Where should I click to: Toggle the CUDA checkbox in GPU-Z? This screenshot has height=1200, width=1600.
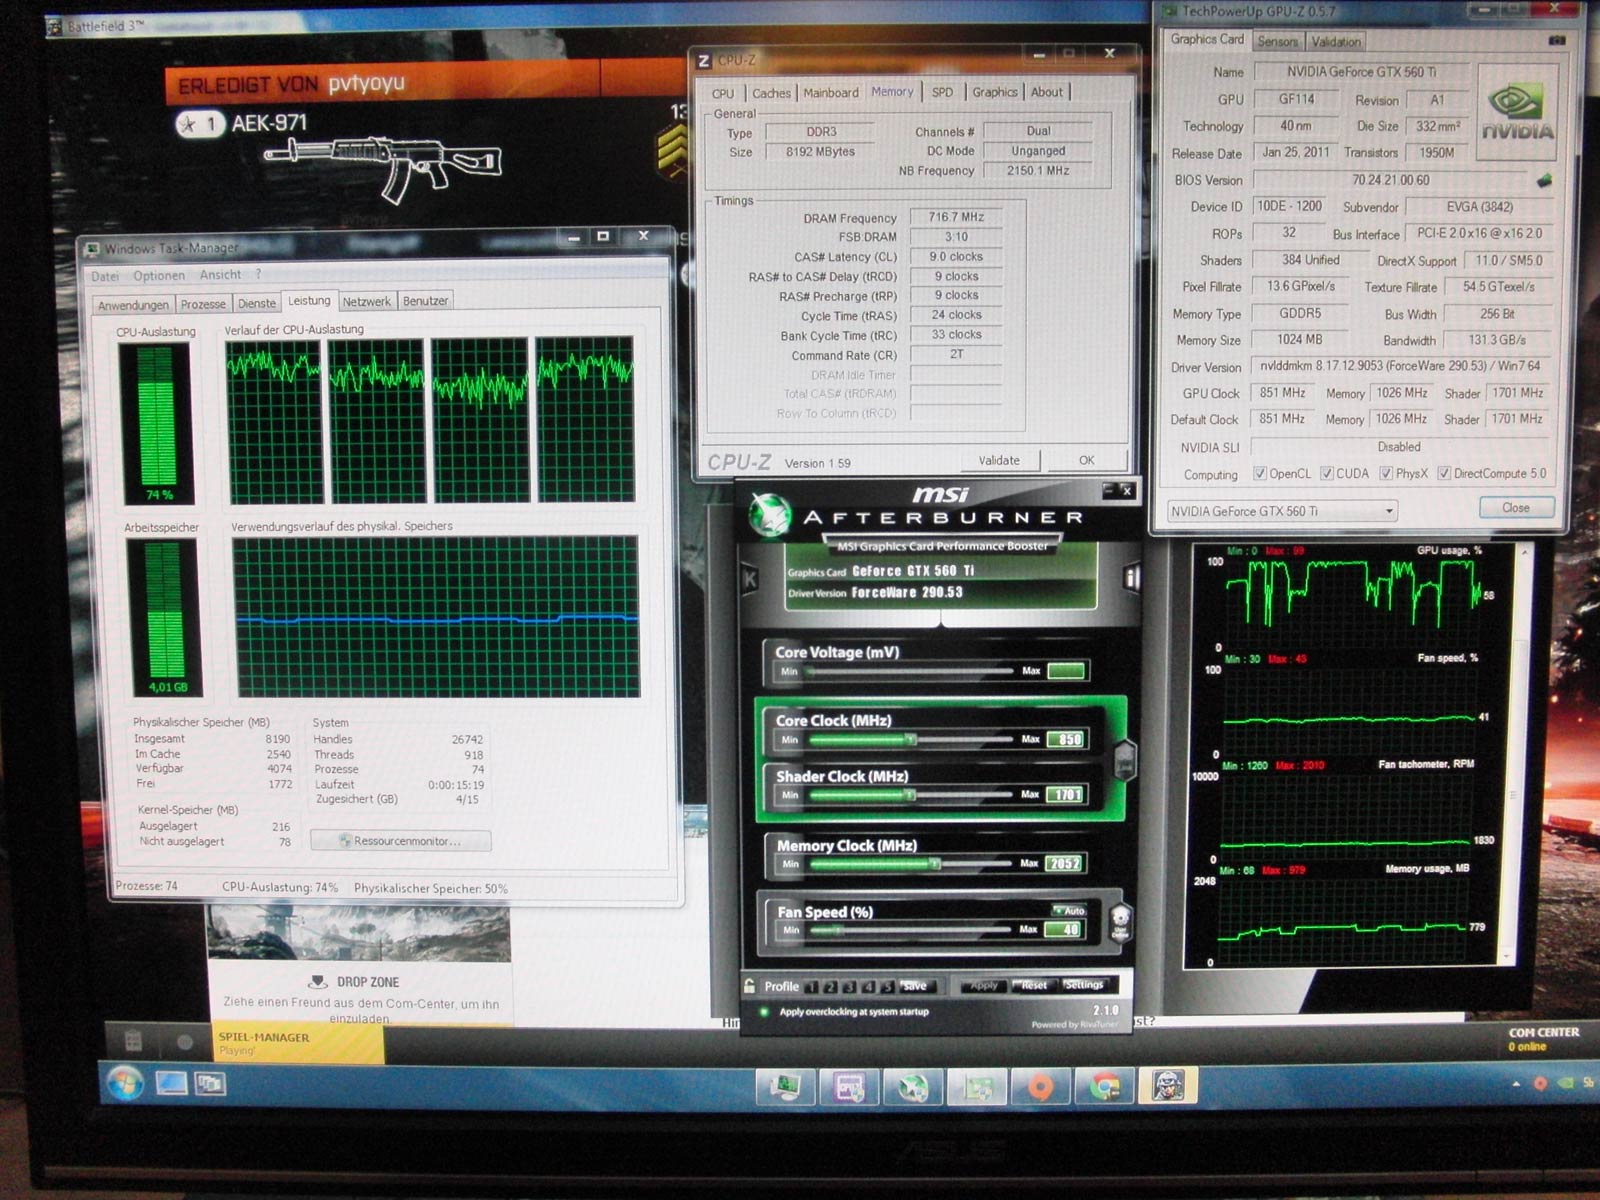tap(1326, 474)
